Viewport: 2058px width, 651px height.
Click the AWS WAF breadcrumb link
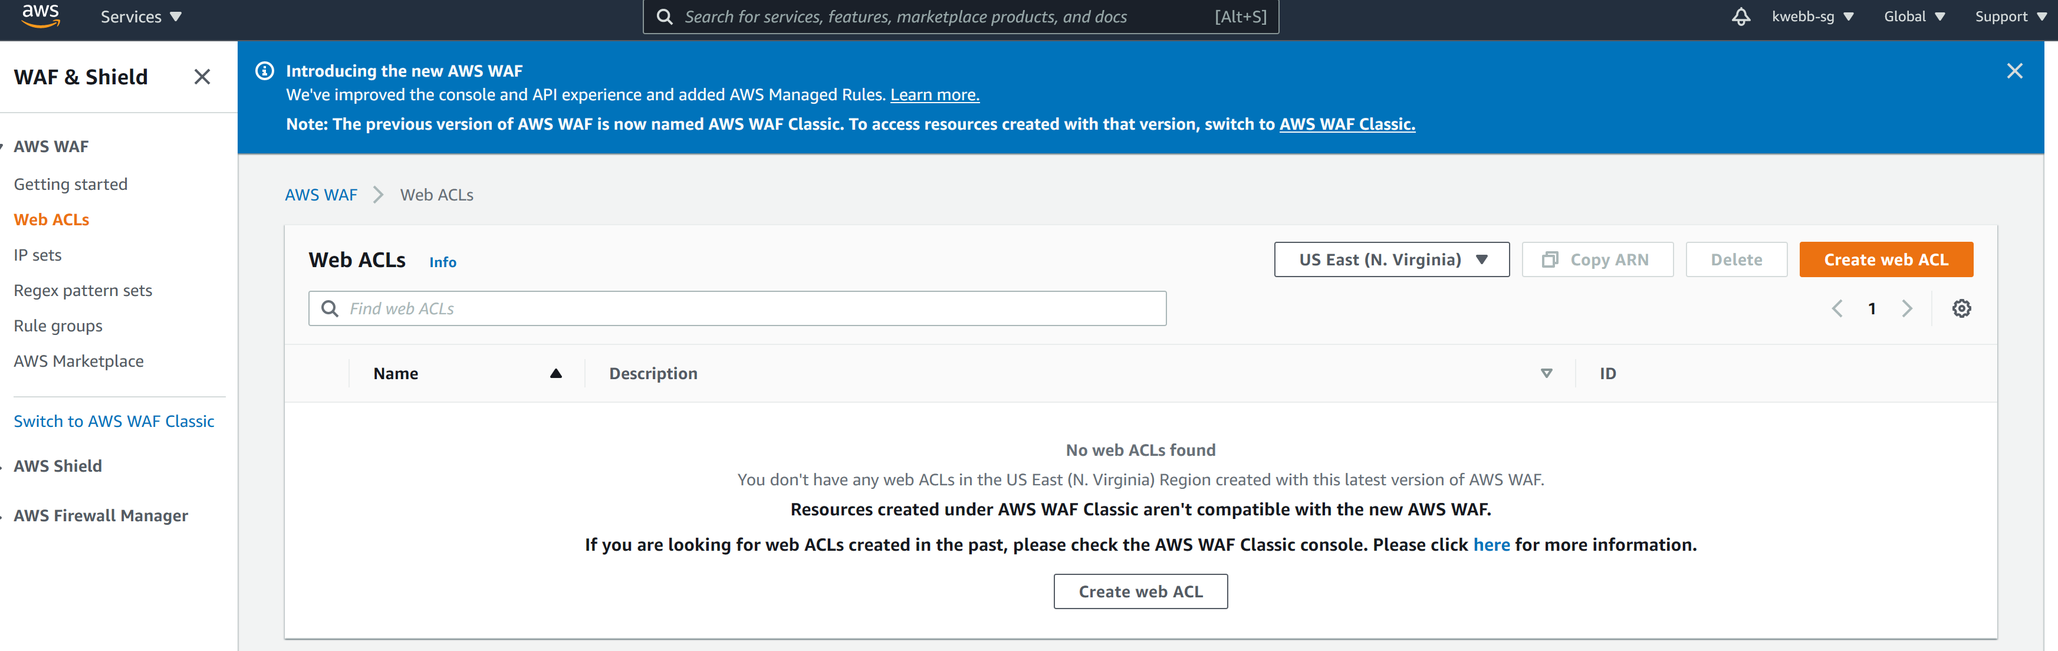point(321,195)
